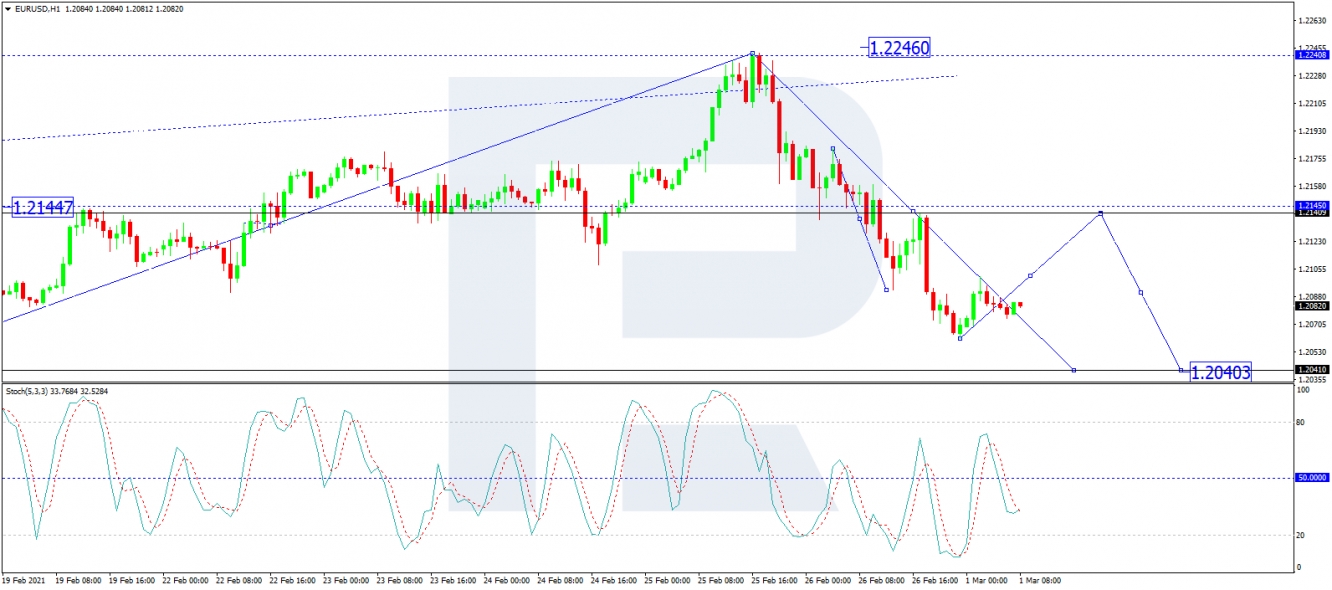Click the 24 Feb 00:00 time label
Screen dimensions: 1332x590
[505, 579]
